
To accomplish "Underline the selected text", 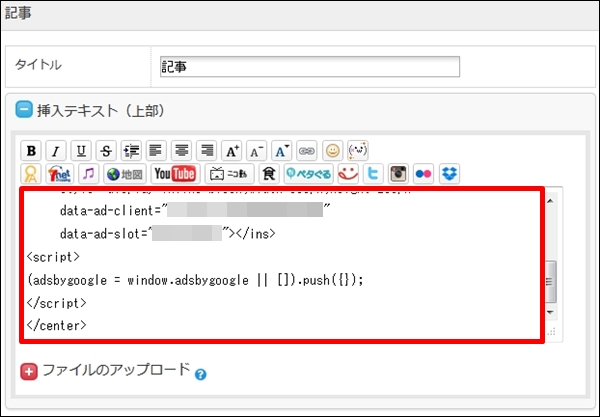I will [81, 151].
